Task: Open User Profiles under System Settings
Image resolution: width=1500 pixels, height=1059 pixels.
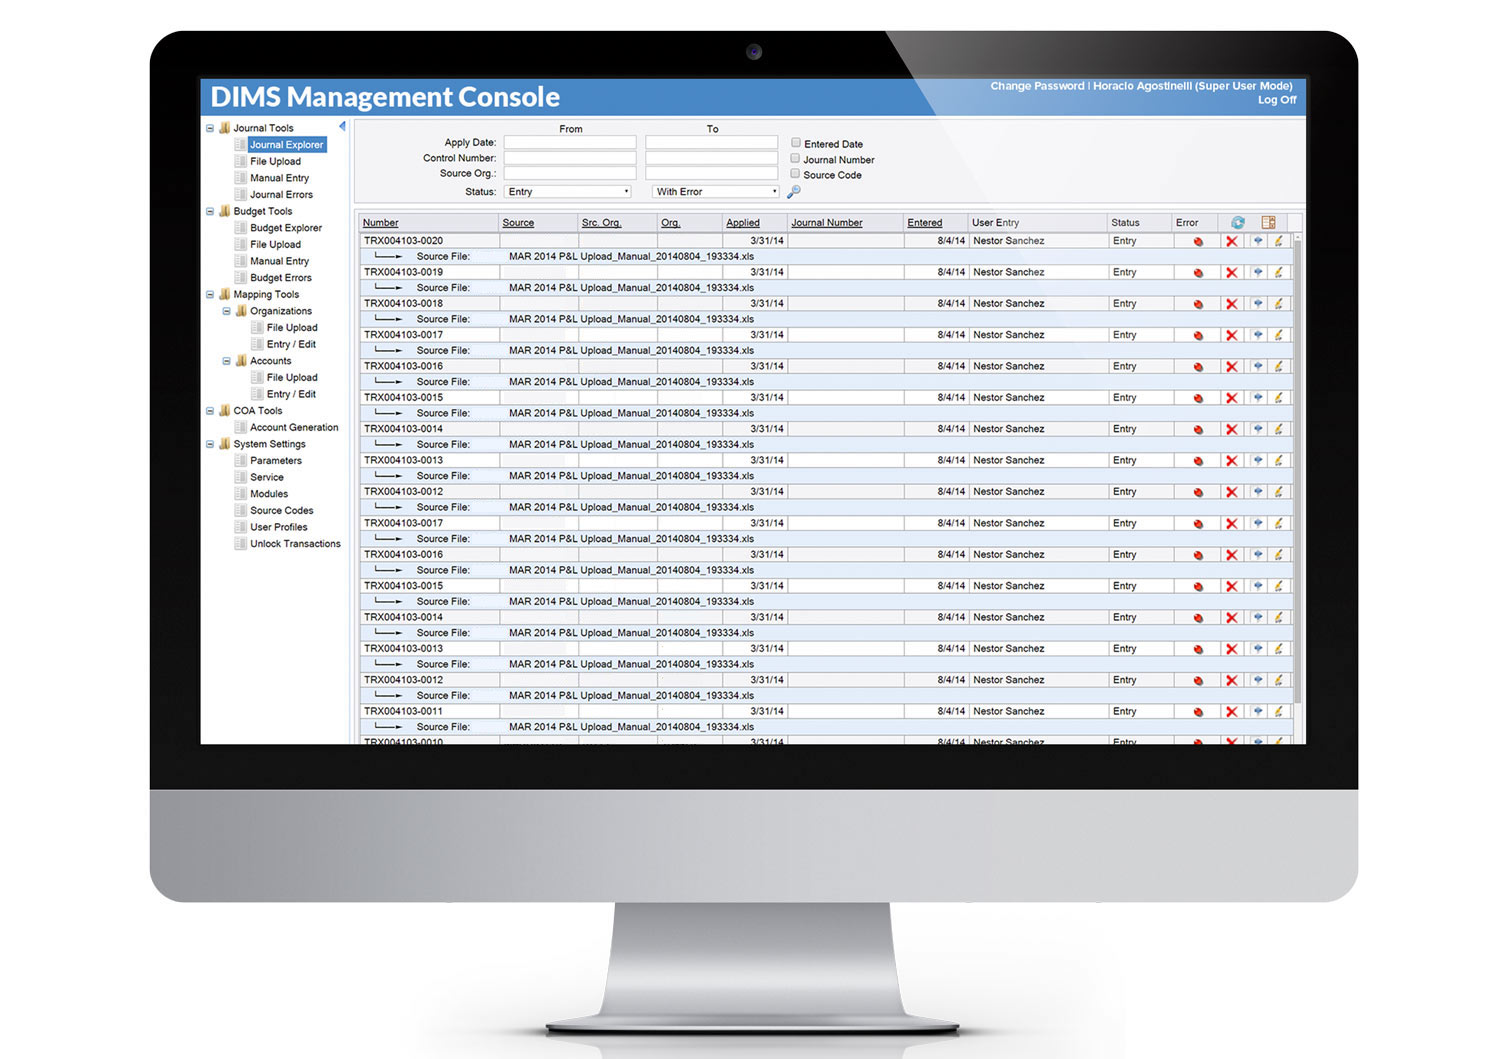Action: tap(279, 527)
